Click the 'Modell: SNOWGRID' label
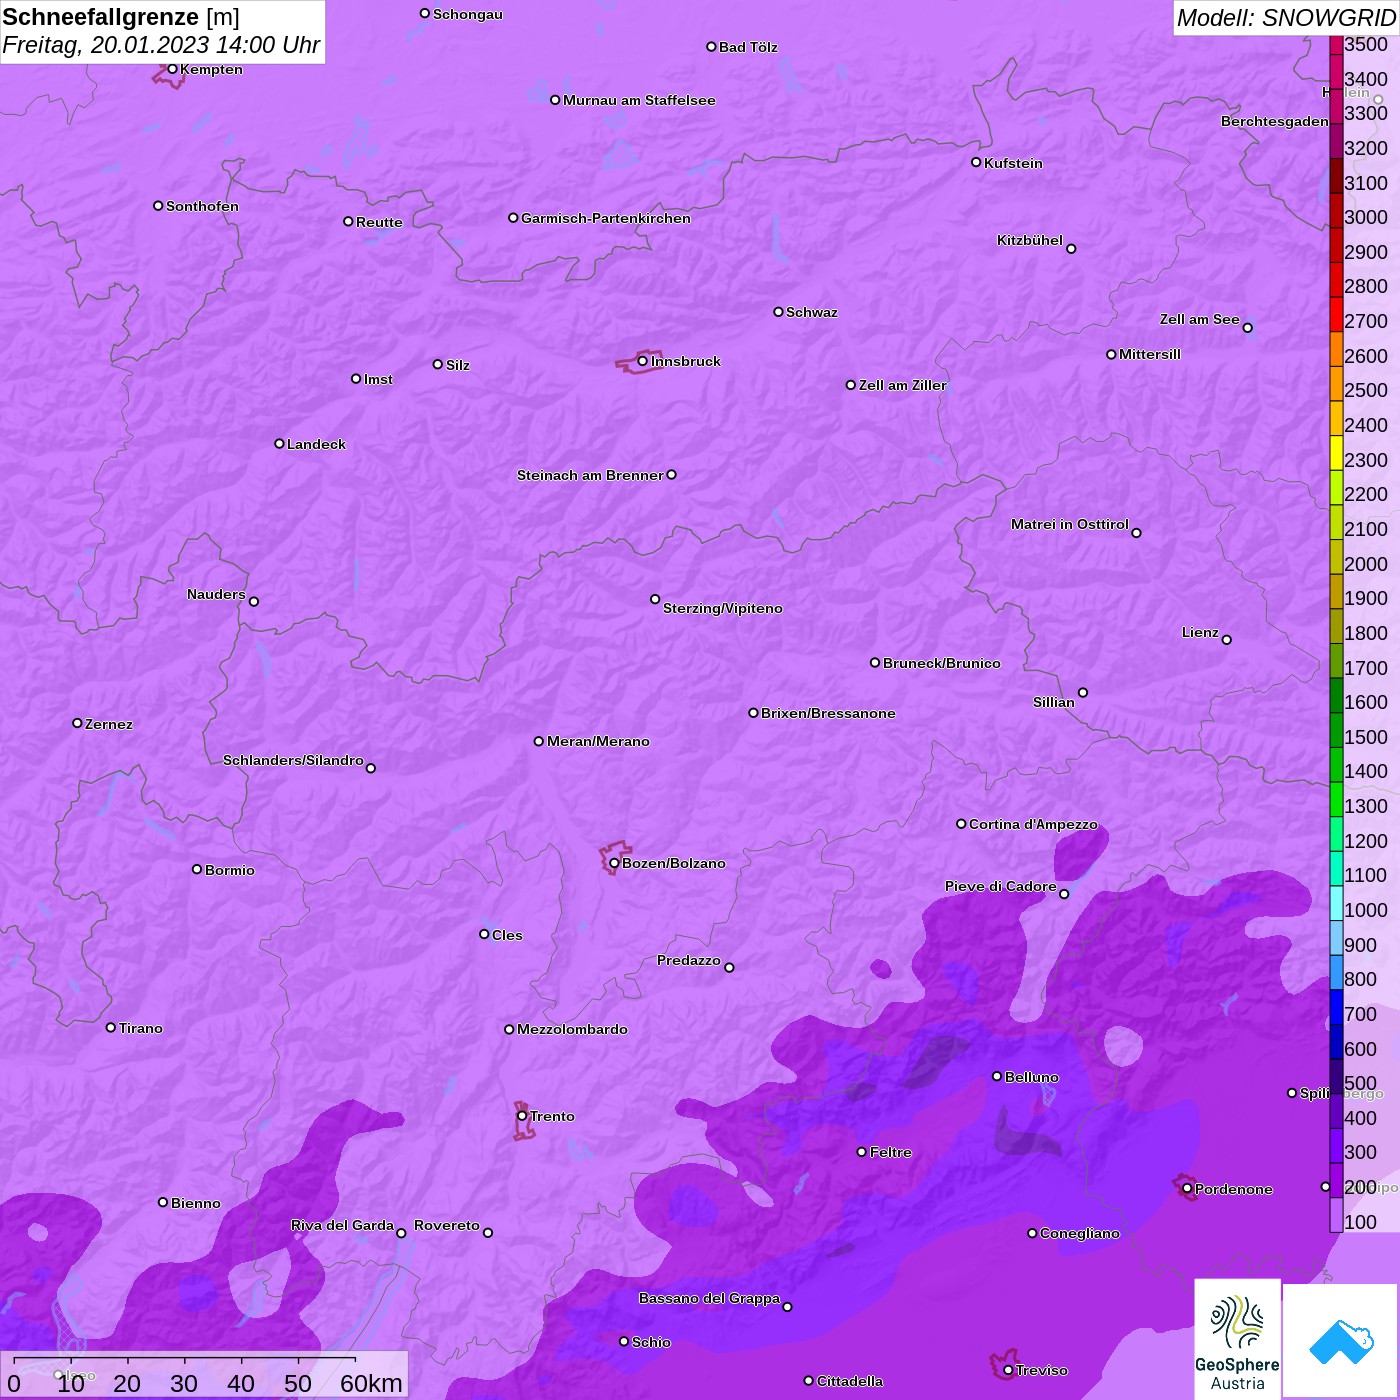1400x1400 pixels. pos(1286,18)
